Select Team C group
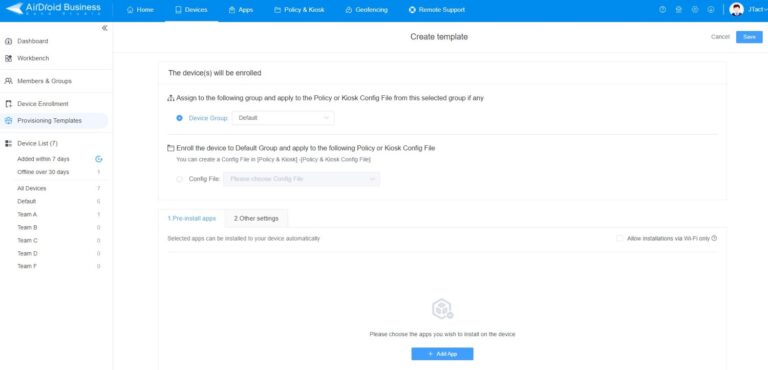Image resolution: width=768 pixels, height=370 pixels. click(x=27, y=241)
